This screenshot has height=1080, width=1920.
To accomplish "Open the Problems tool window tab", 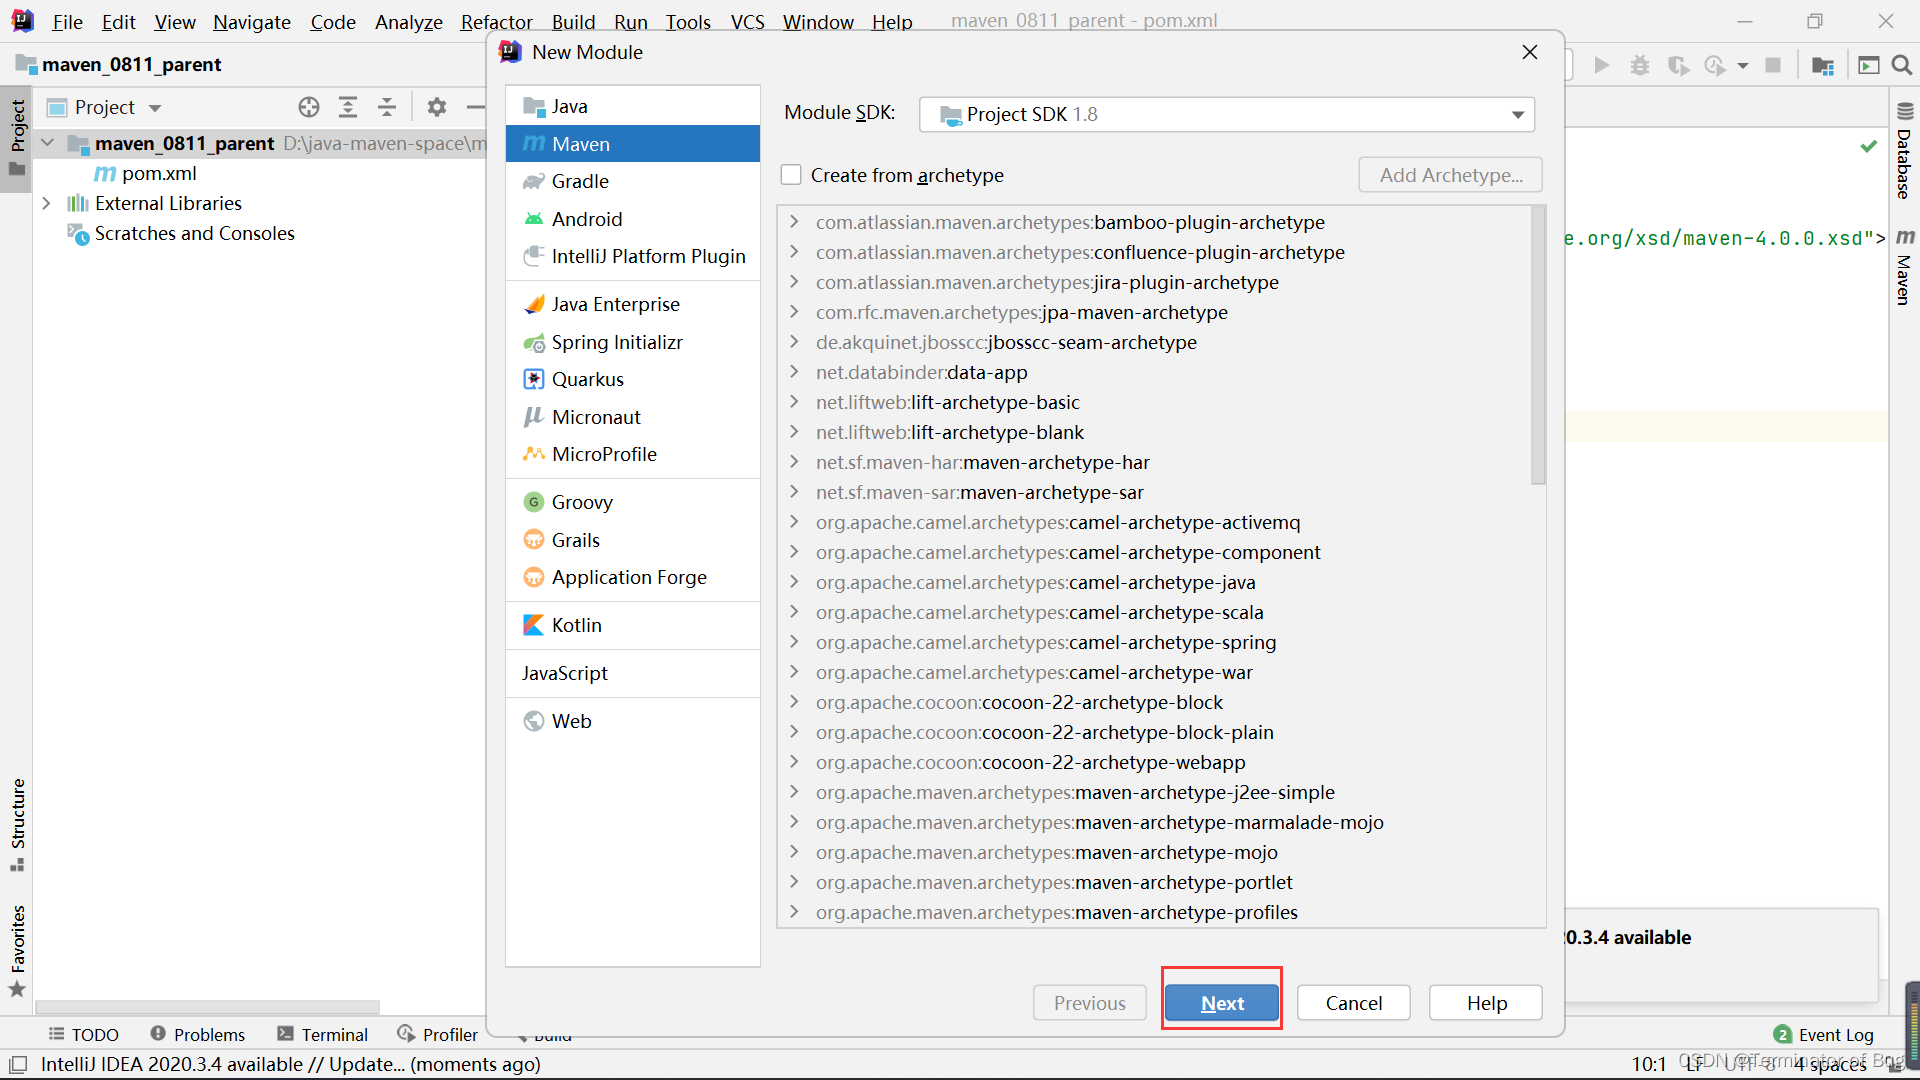I will coord(197,1035).
